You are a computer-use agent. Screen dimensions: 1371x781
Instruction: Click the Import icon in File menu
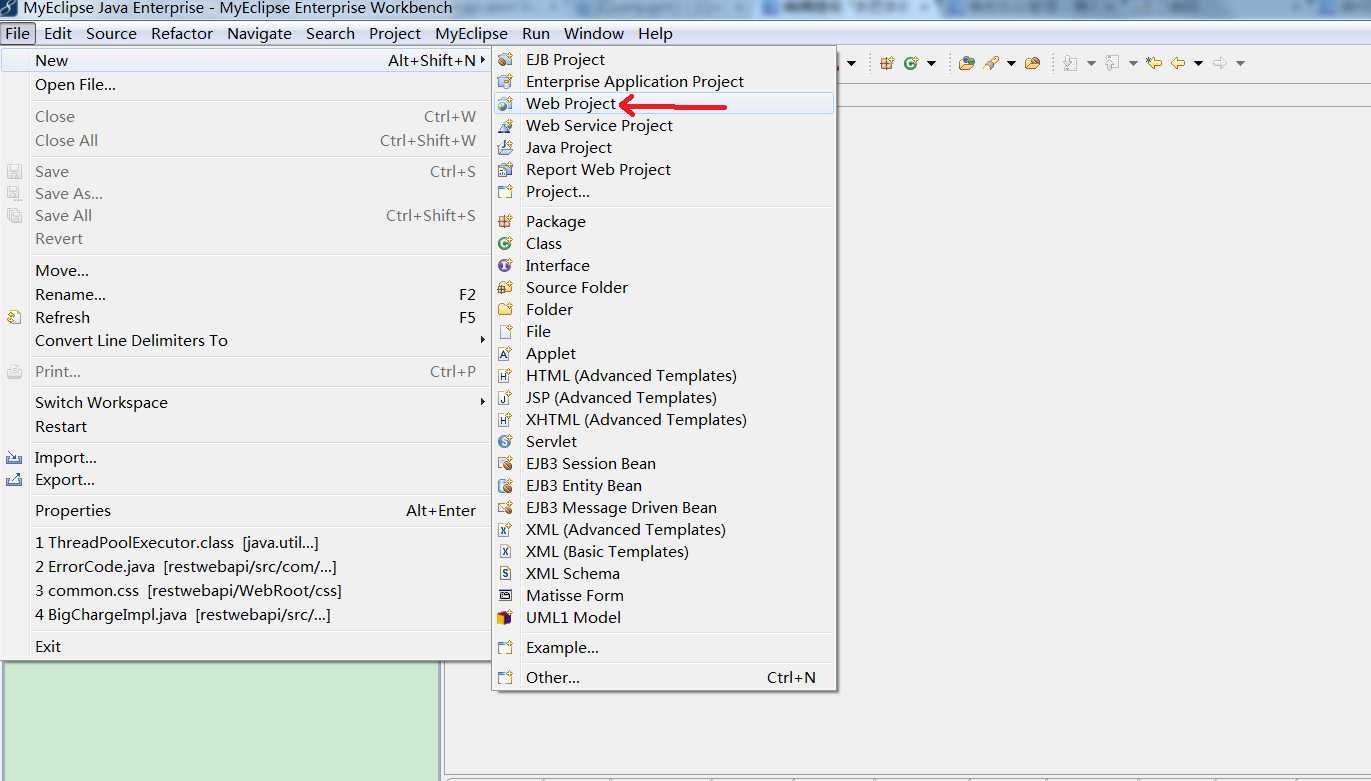tap(14, 457)
